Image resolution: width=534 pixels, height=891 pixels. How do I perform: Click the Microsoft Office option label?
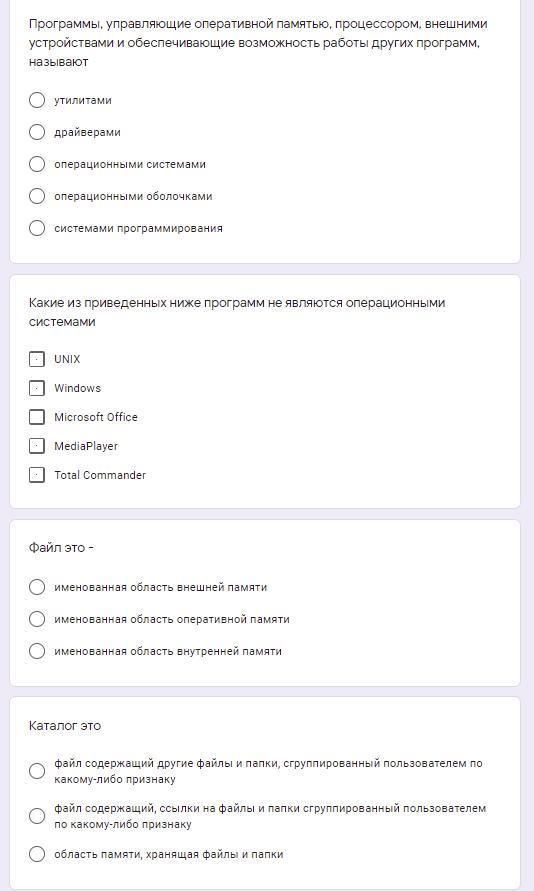[x=96, y=417]
